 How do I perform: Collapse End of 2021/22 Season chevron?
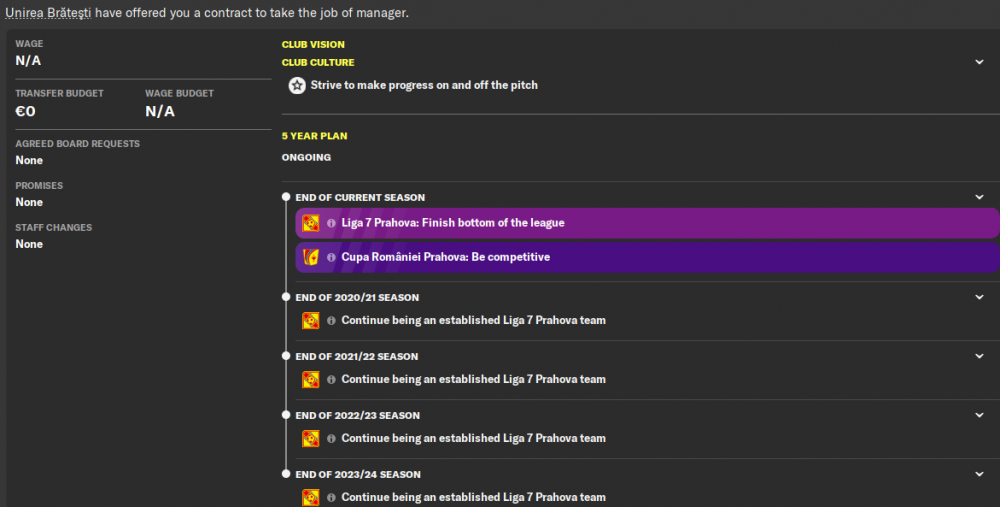pos(979,356)
